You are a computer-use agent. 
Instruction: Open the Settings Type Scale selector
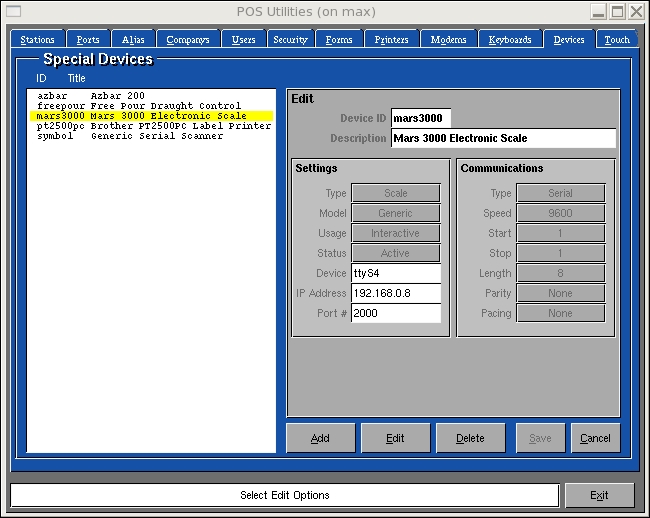(x=395, y=193)
